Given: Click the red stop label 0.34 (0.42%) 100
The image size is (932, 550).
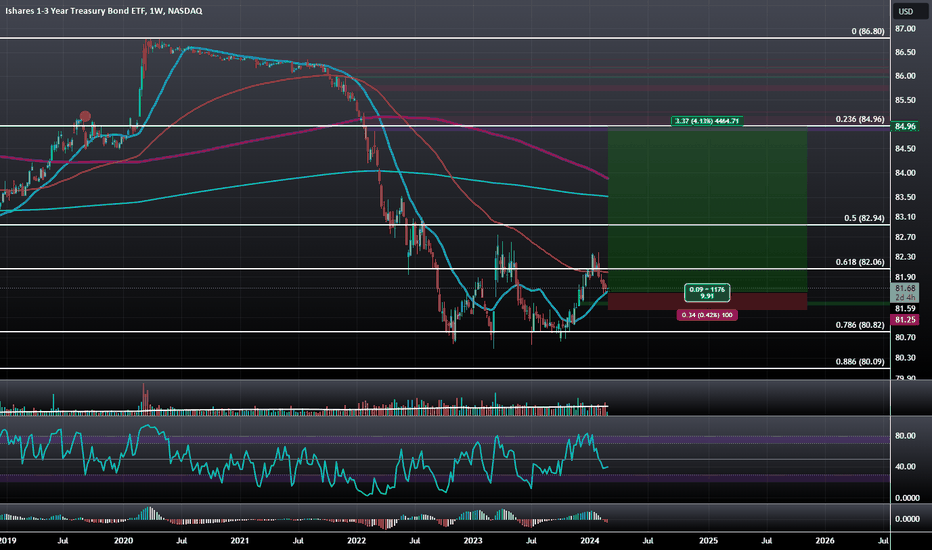Looking at the screenshot, I should coord(707,315).
